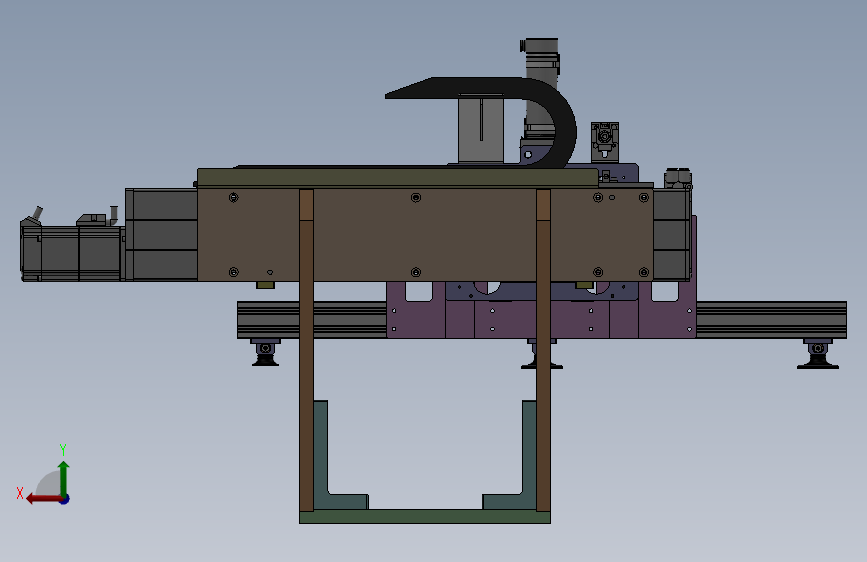
Task: Select the large brown side cover plate
Action: click(425, 235)
